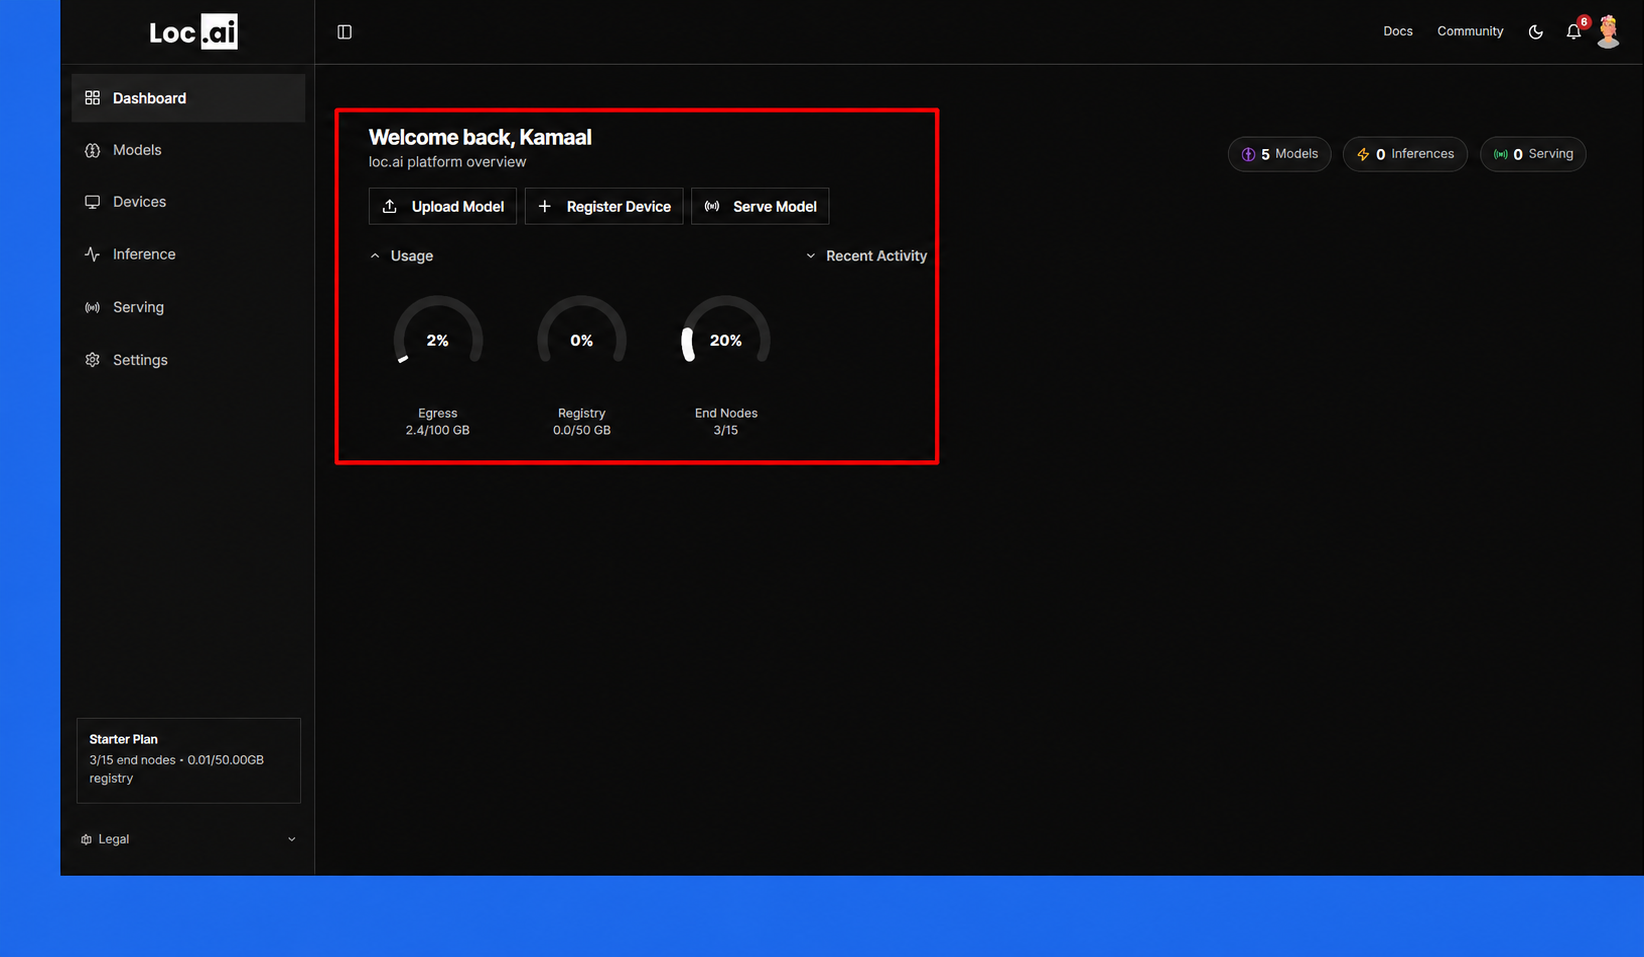This screenshot has height=957, width=1644.
Task: Collapse the Usage section
Action: tap(401, 256)
